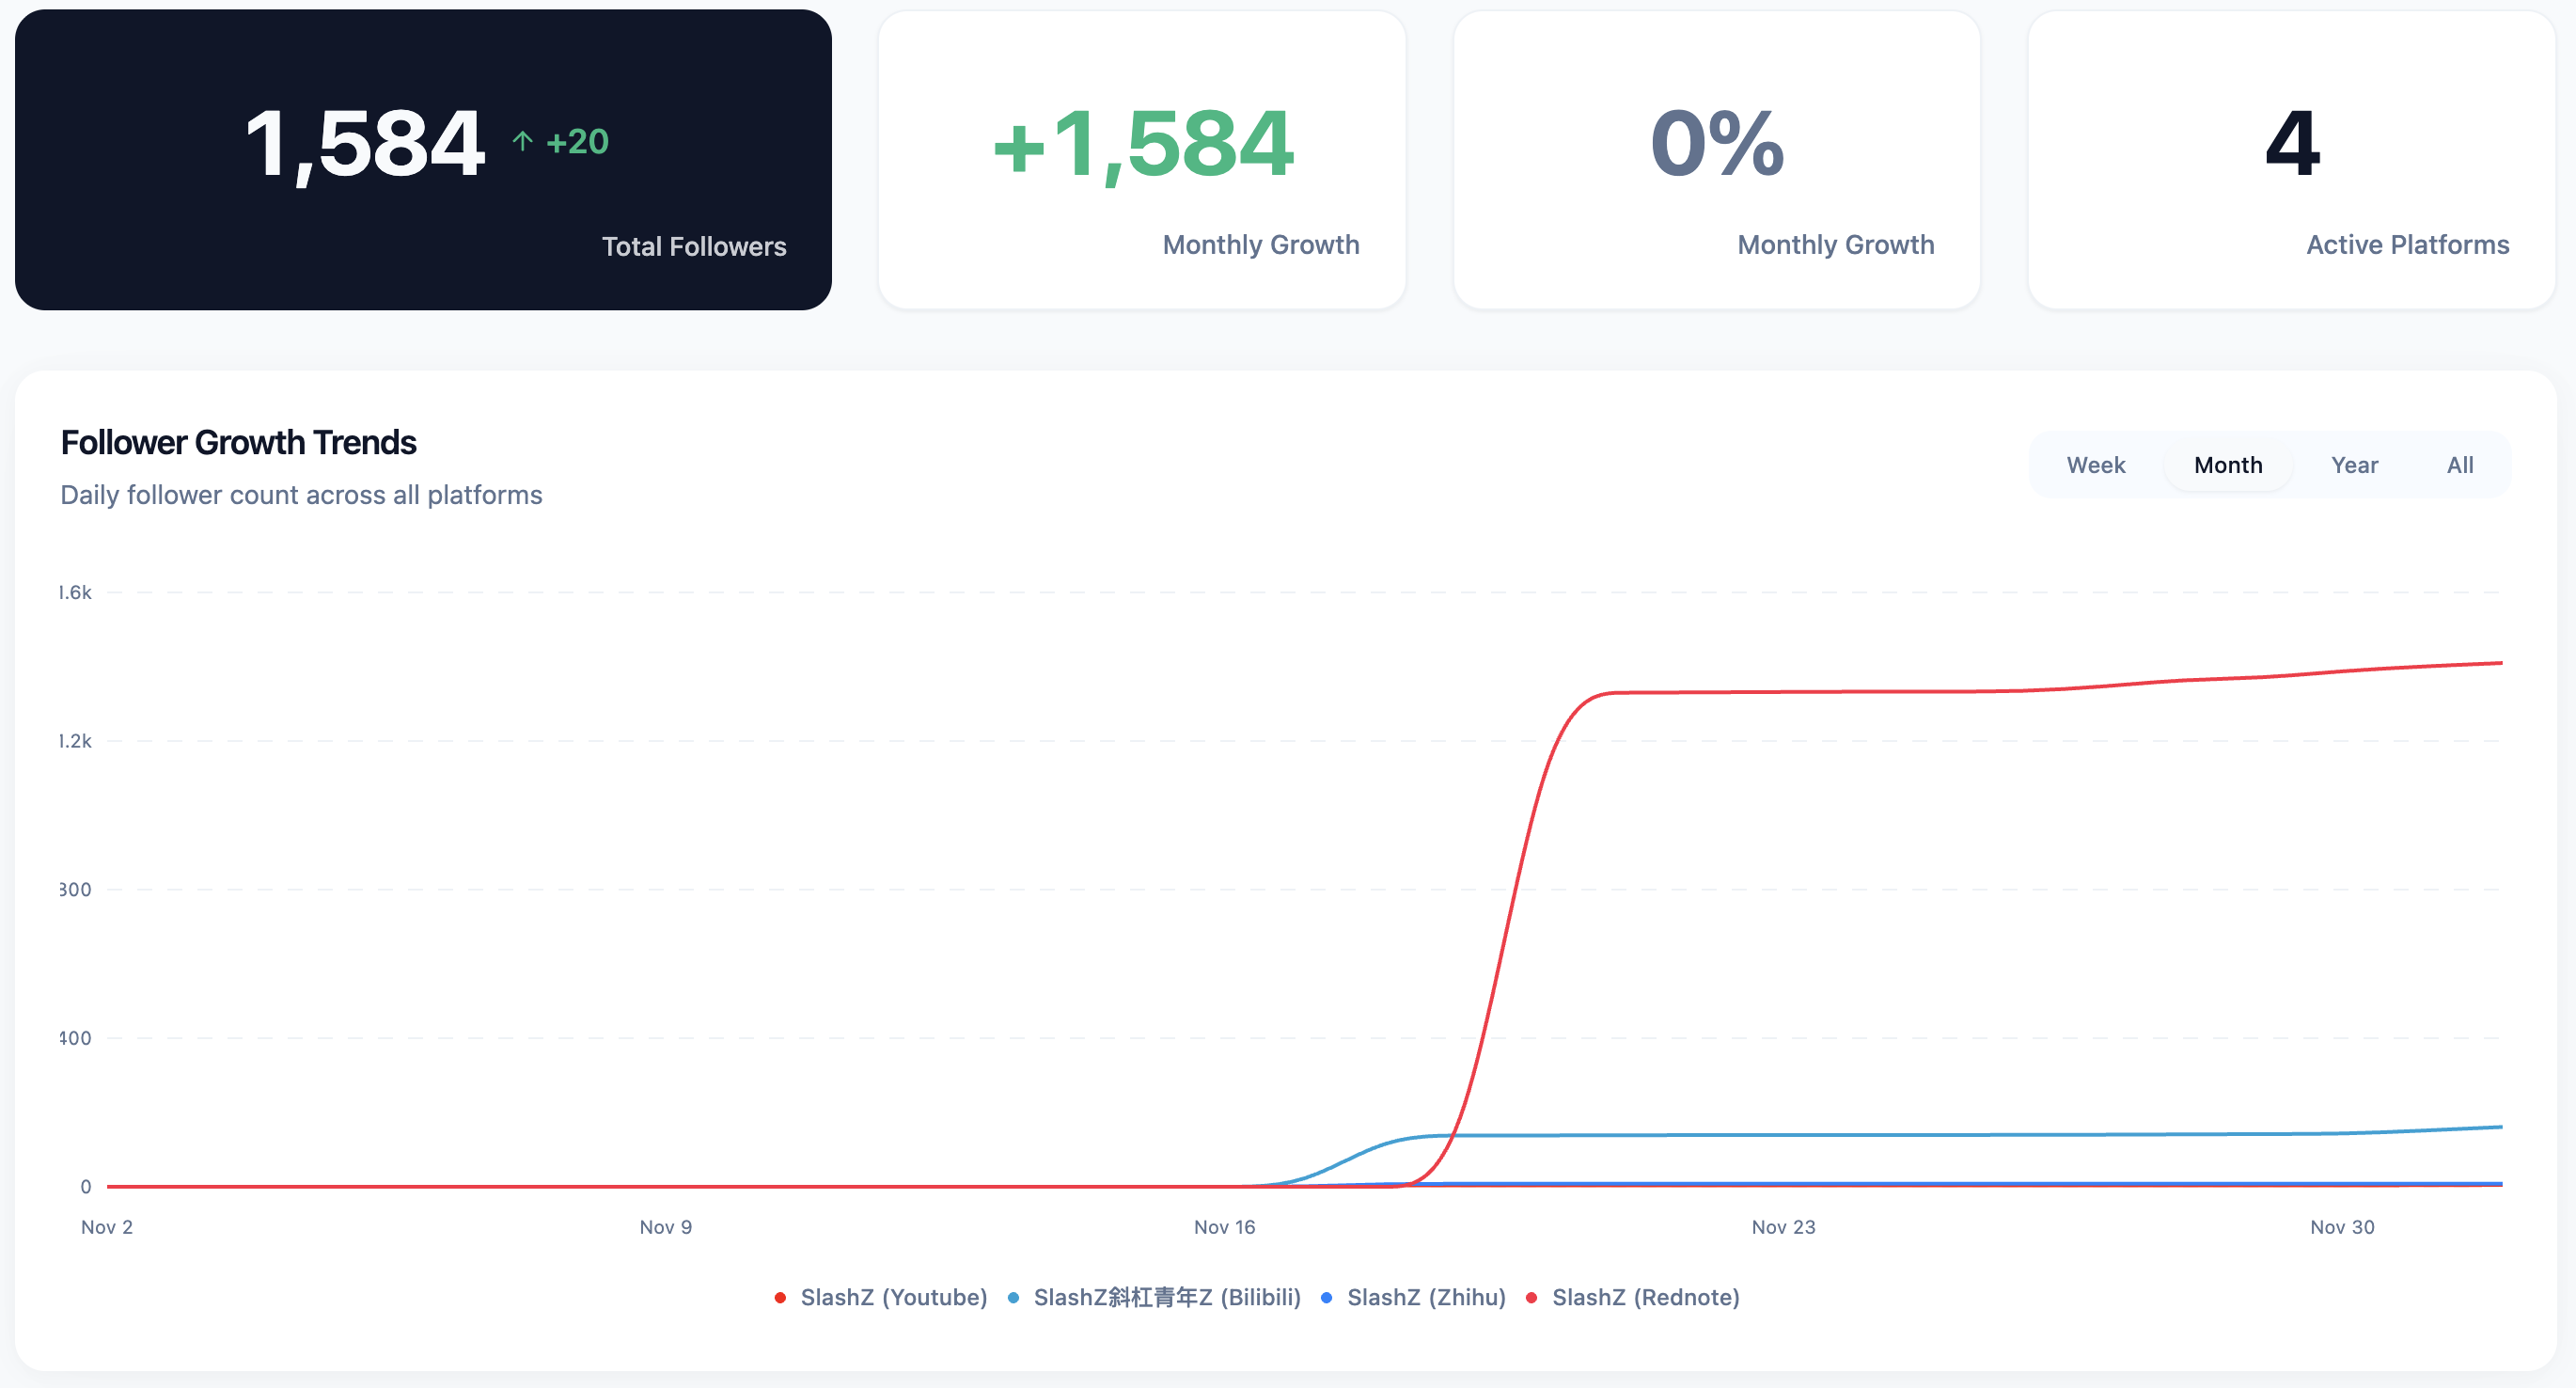Show All time range data

click(x=2459, y=465)
